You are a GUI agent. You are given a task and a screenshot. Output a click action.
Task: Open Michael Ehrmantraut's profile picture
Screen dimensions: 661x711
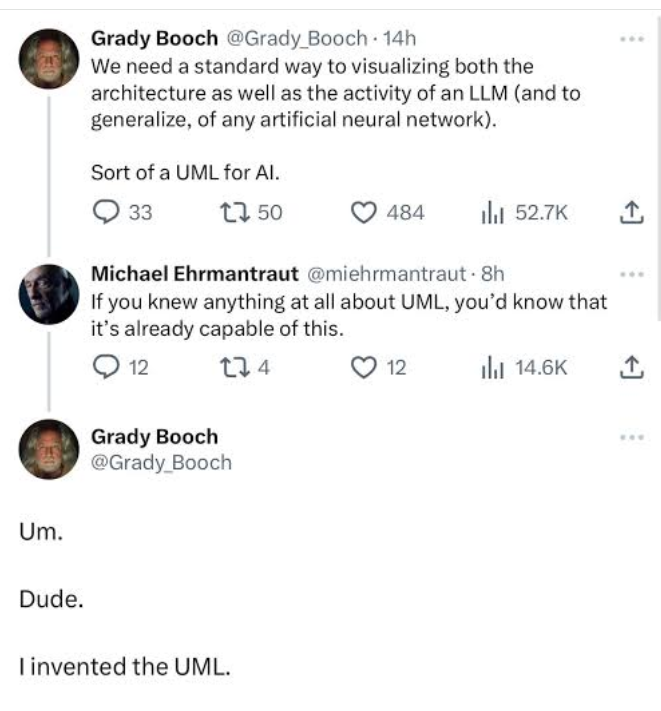50,293
